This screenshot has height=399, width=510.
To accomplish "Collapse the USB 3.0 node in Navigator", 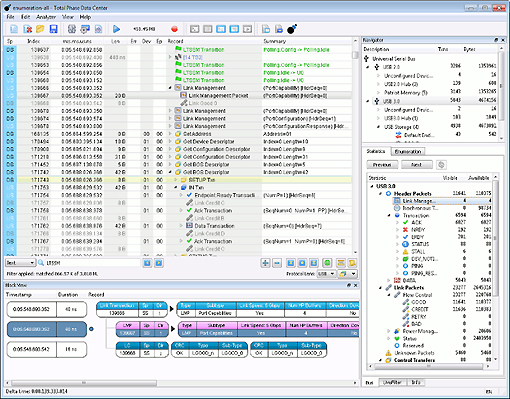I will pyautogui.click(x=368, y=101).
